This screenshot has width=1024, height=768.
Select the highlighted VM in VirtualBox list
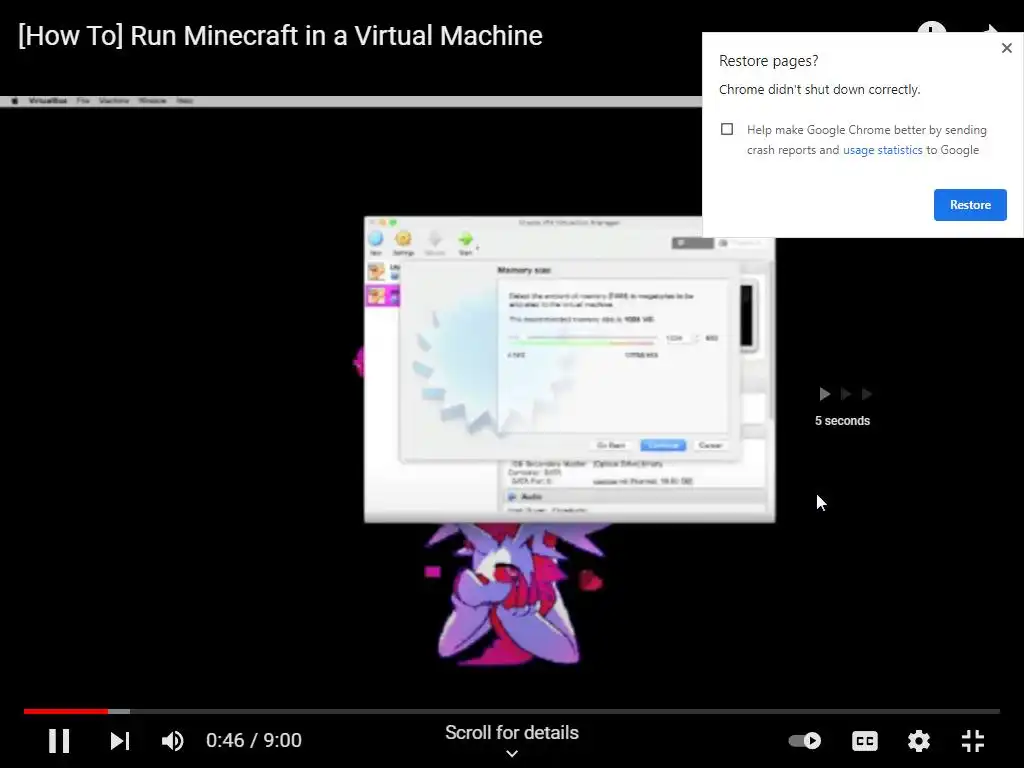pyautogui.click(x=382, y=296)
